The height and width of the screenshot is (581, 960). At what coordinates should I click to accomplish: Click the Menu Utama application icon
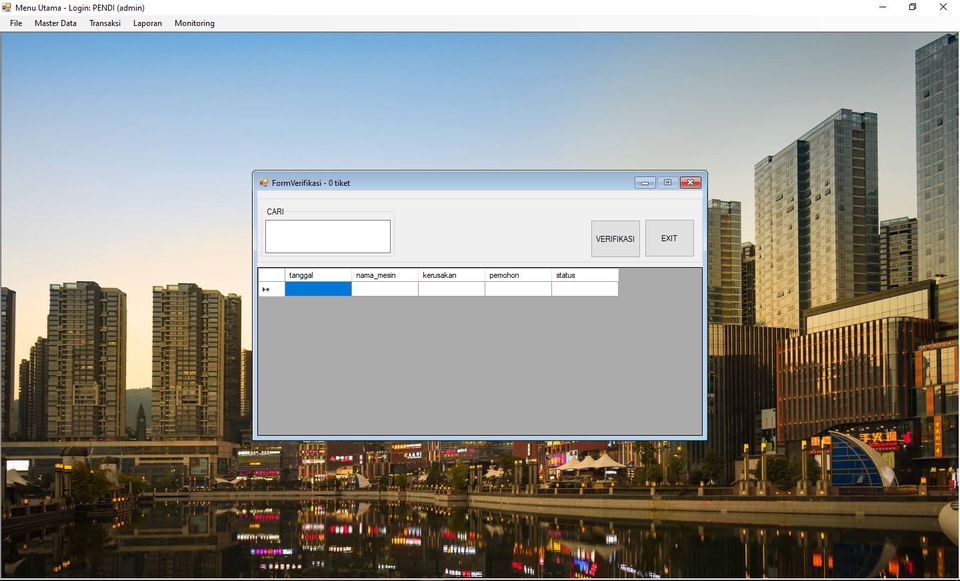coord(8,7)
